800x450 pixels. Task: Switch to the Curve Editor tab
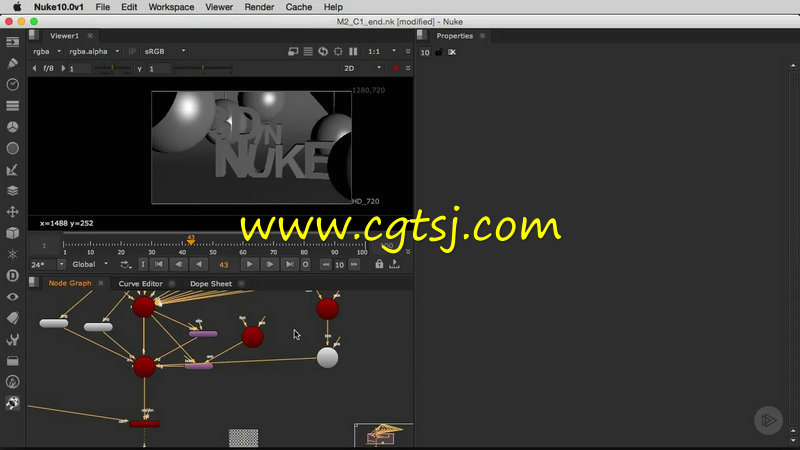coord(140,284)
